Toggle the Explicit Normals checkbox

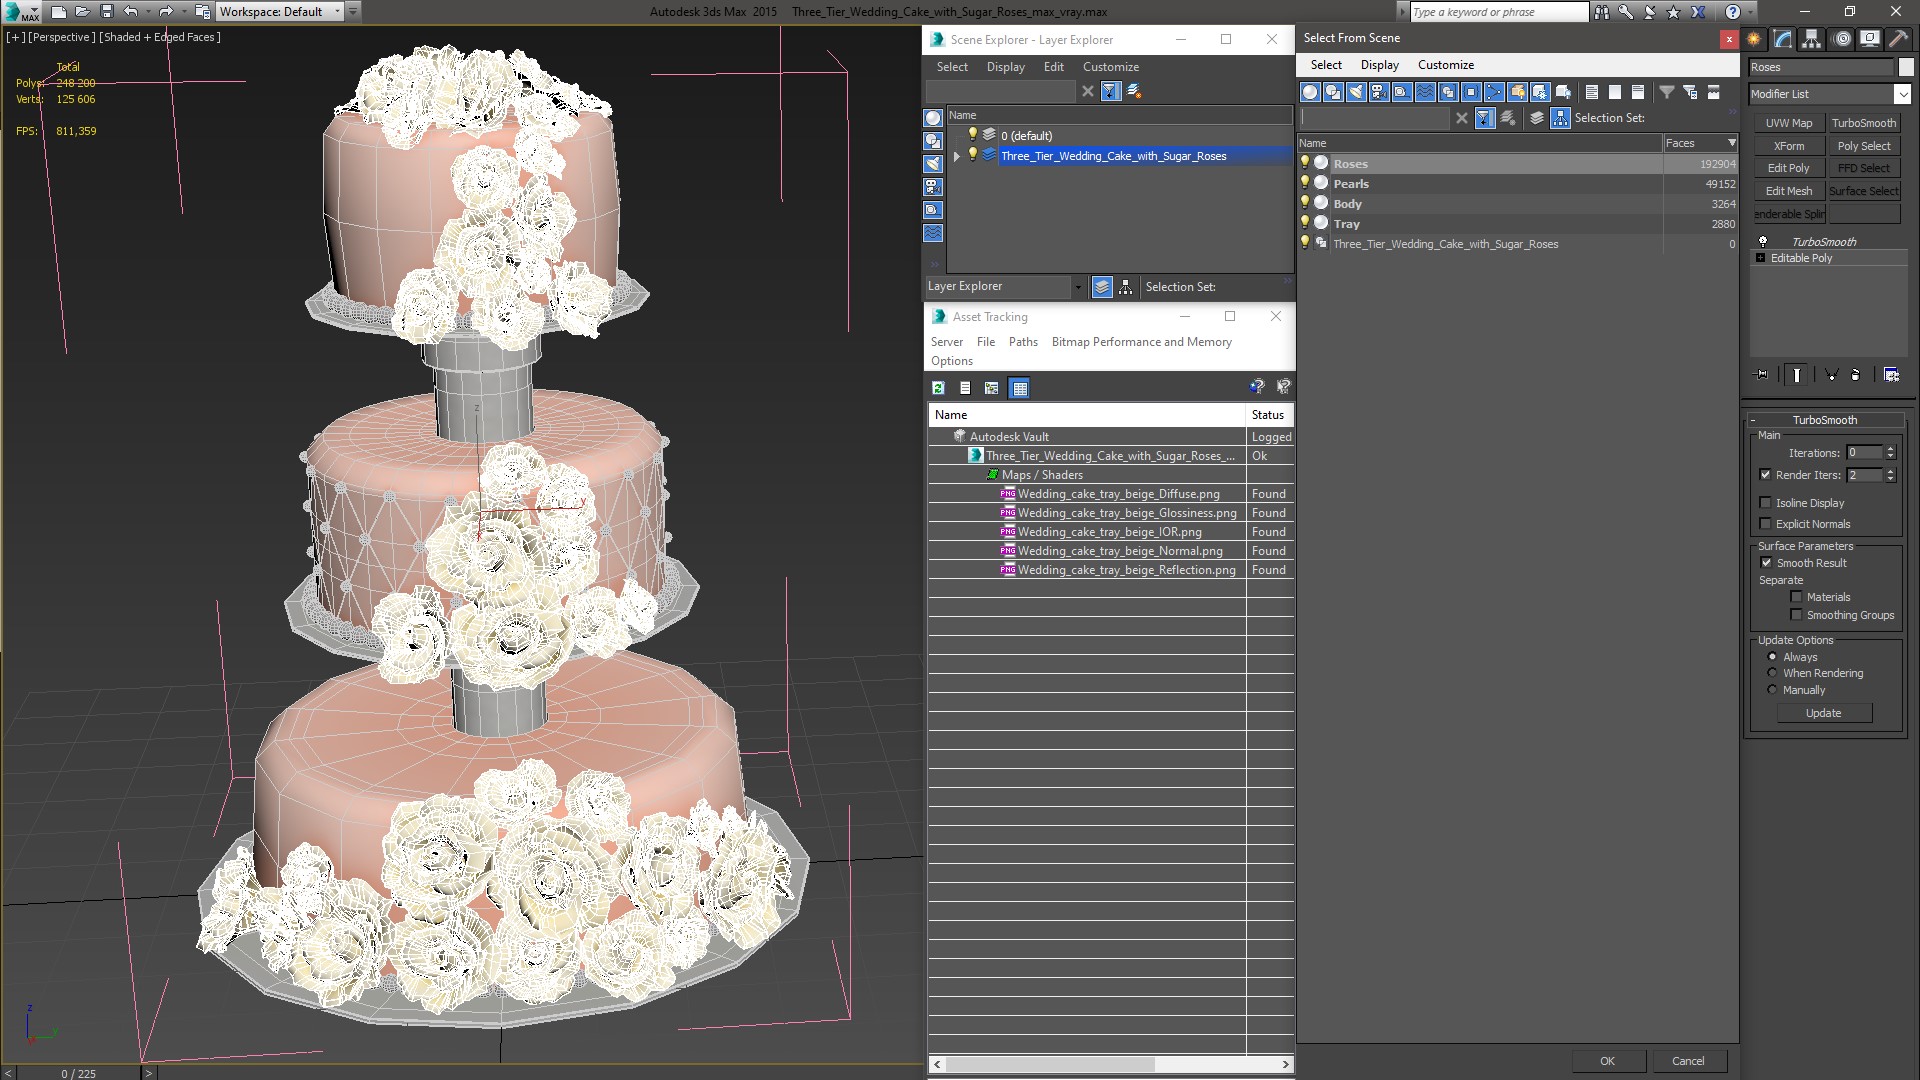click(1765, 524)
